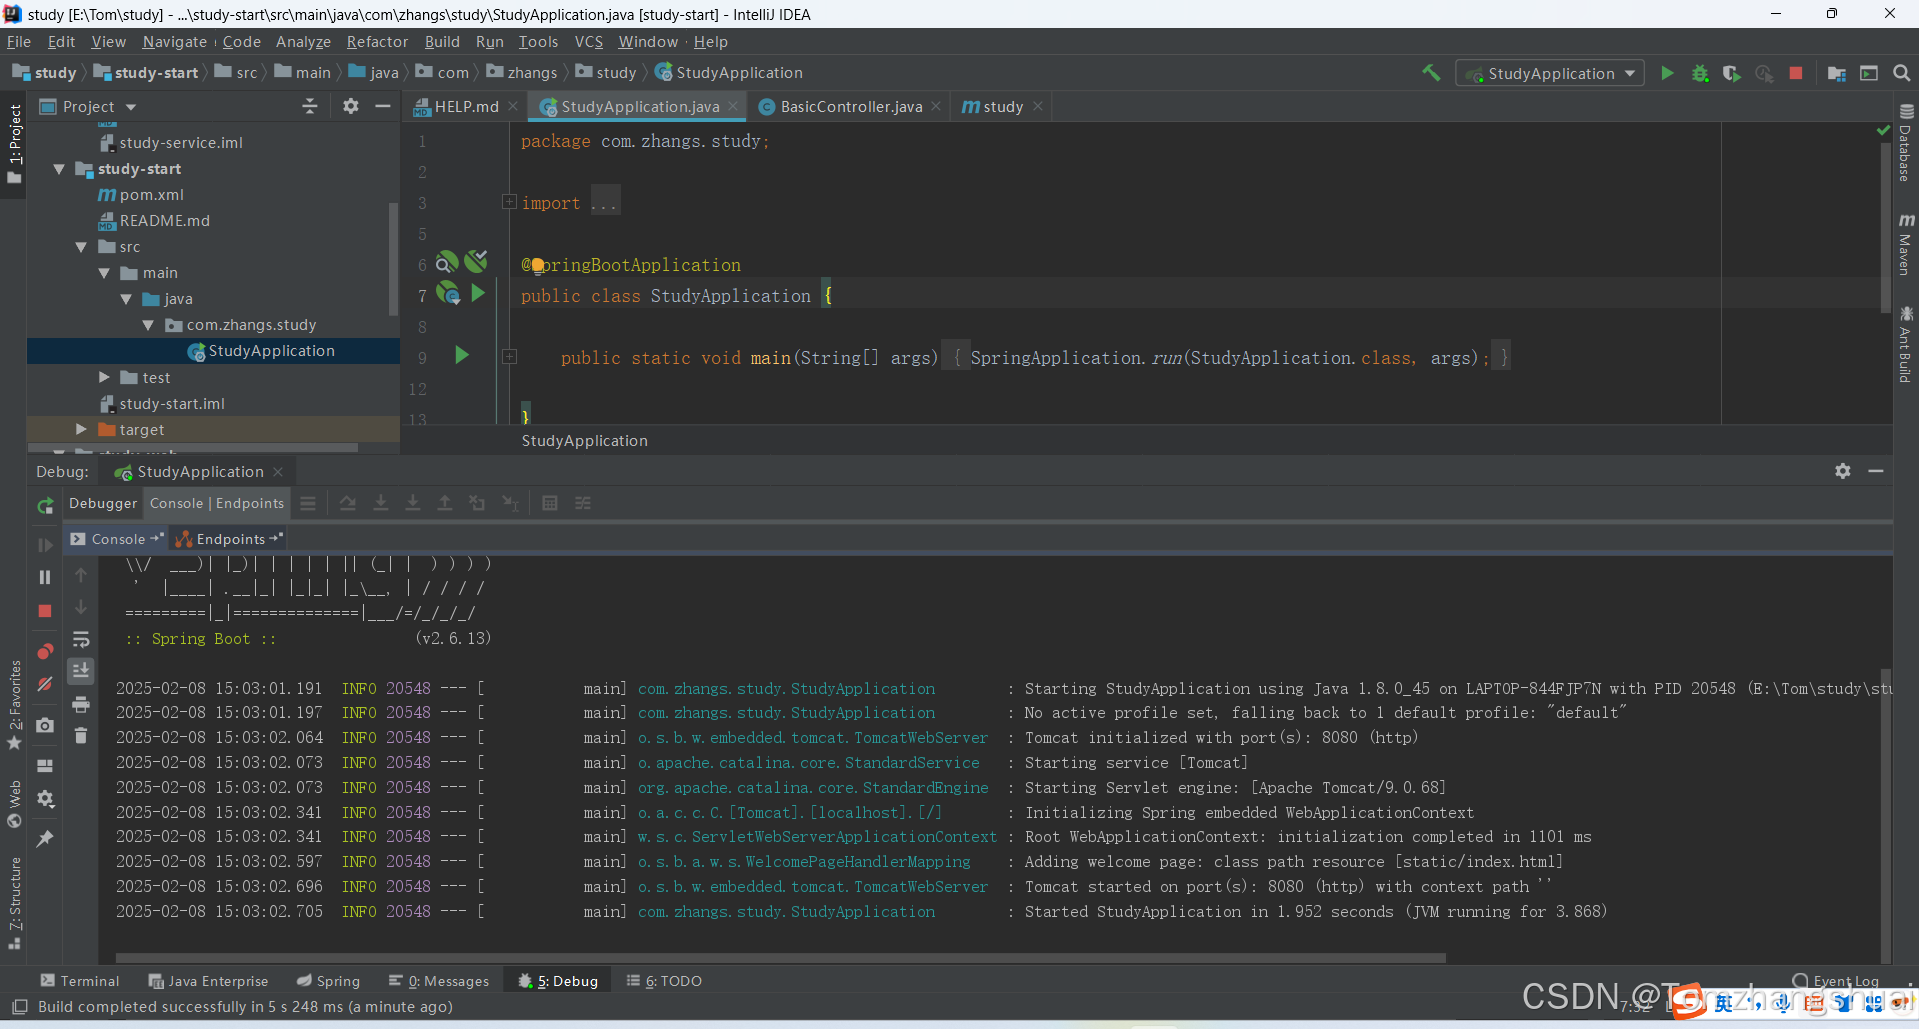
Task: Rerun the StudyApplication debug session
Action: pos(44,507)
